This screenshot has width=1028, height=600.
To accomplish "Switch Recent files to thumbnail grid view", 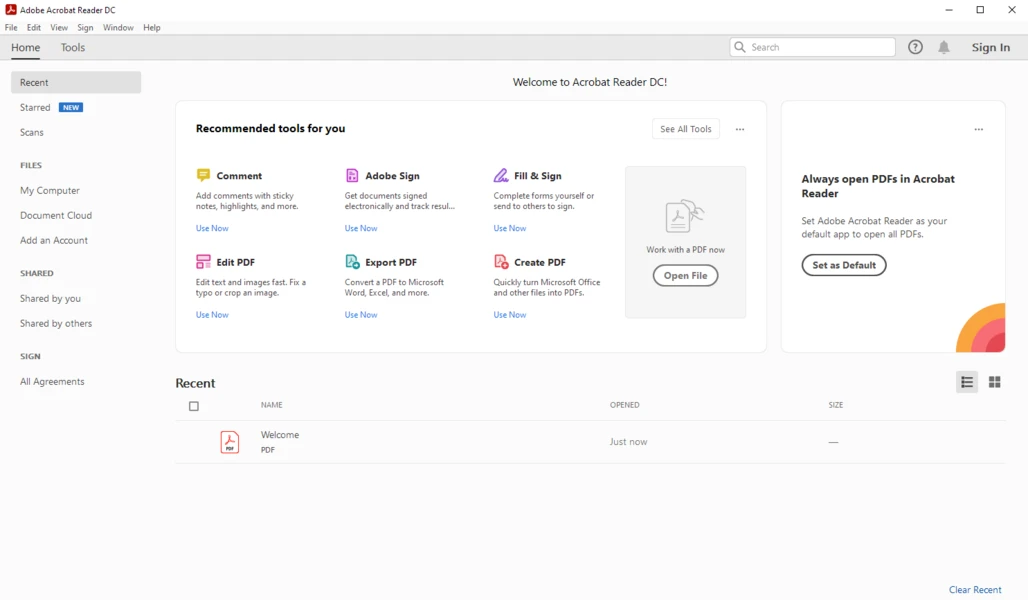I will 995,382.
